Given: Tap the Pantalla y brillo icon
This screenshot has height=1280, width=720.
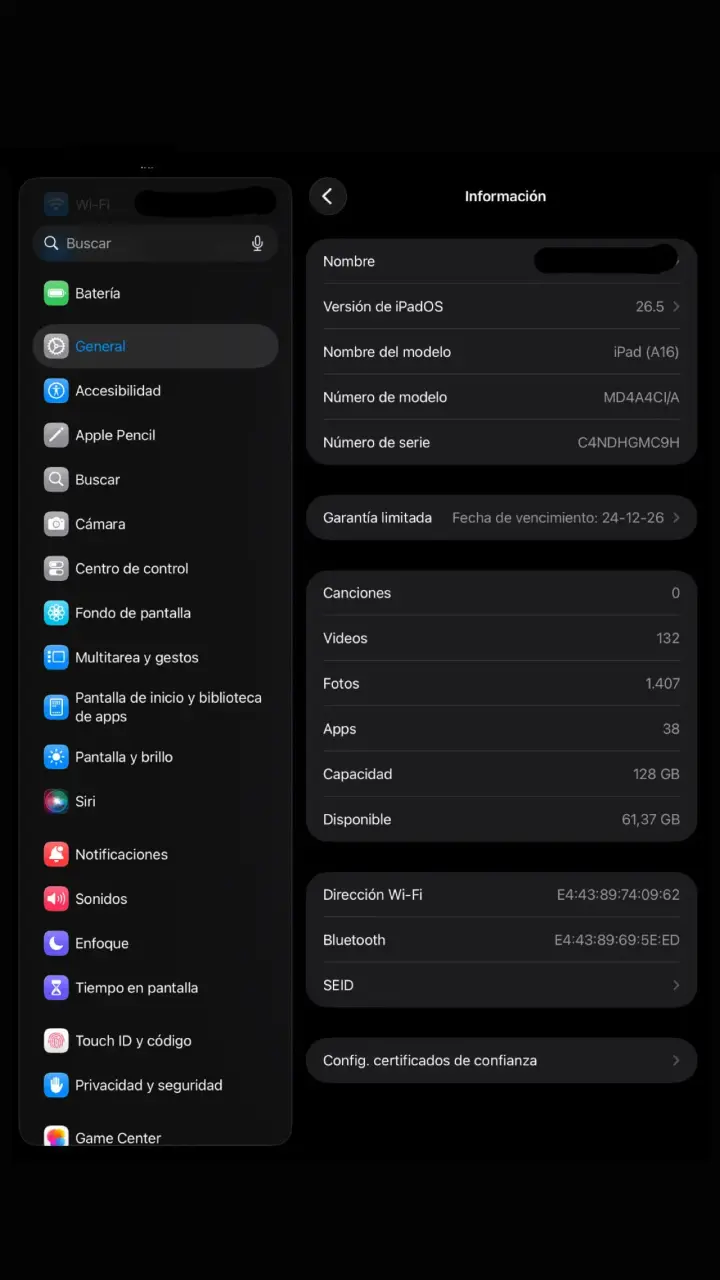Looking at the screenshot, I should click(x=56, y=757).
